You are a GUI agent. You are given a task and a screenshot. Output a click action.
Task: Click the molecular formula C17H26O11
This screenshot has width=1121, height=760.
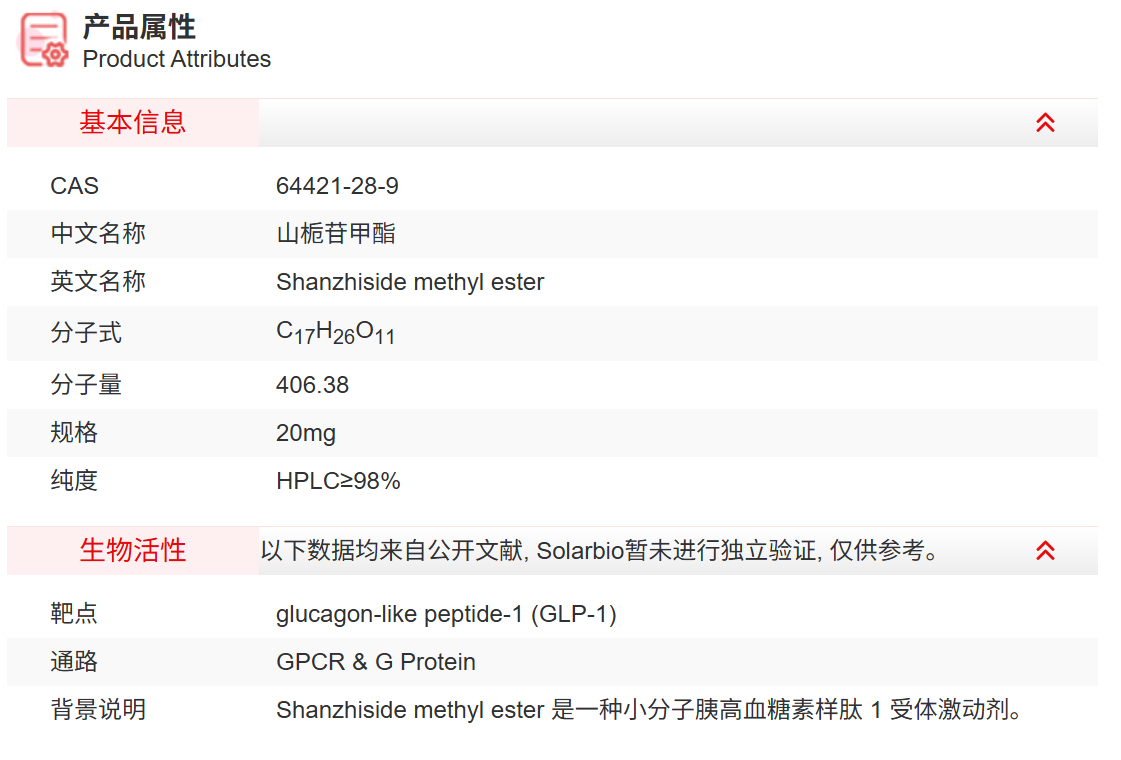click(335, 333)
